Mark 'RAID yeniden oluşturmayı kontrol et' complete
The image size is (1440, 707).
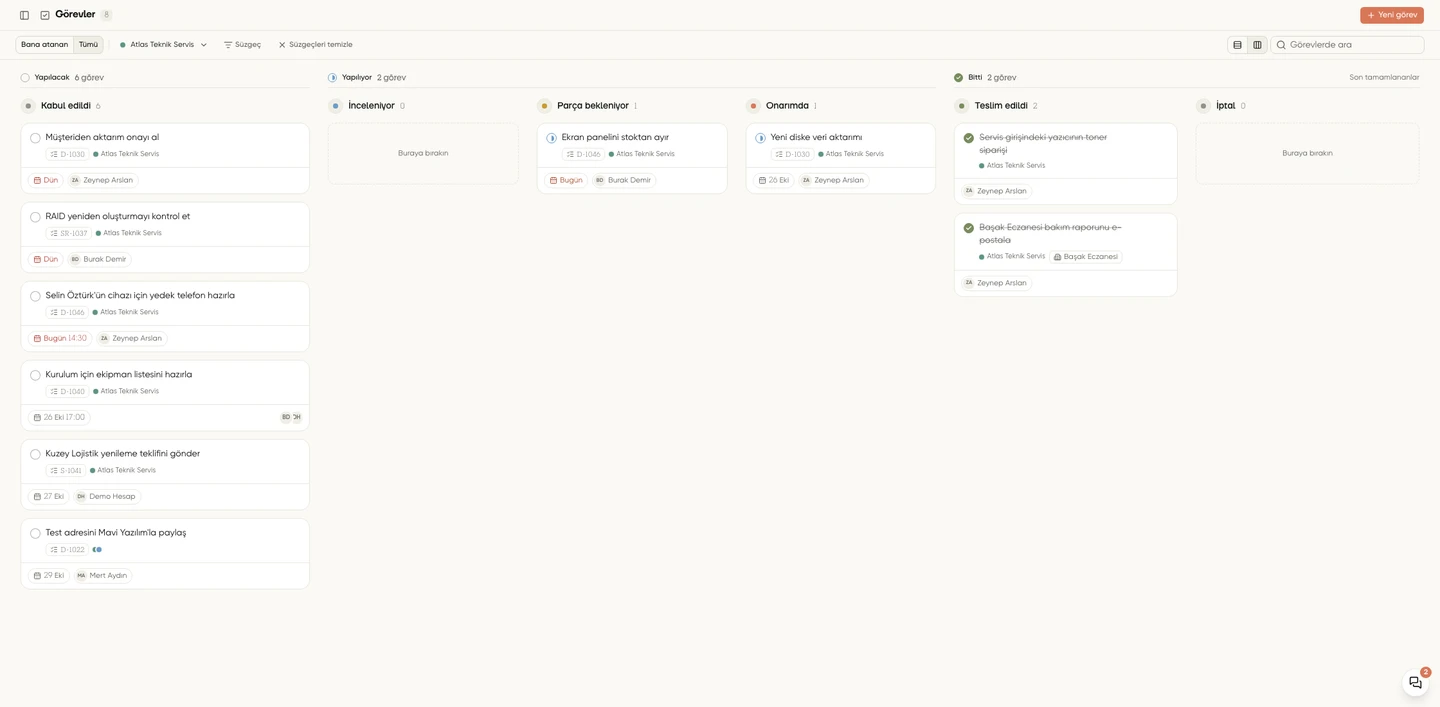click(x=35, y=217)
